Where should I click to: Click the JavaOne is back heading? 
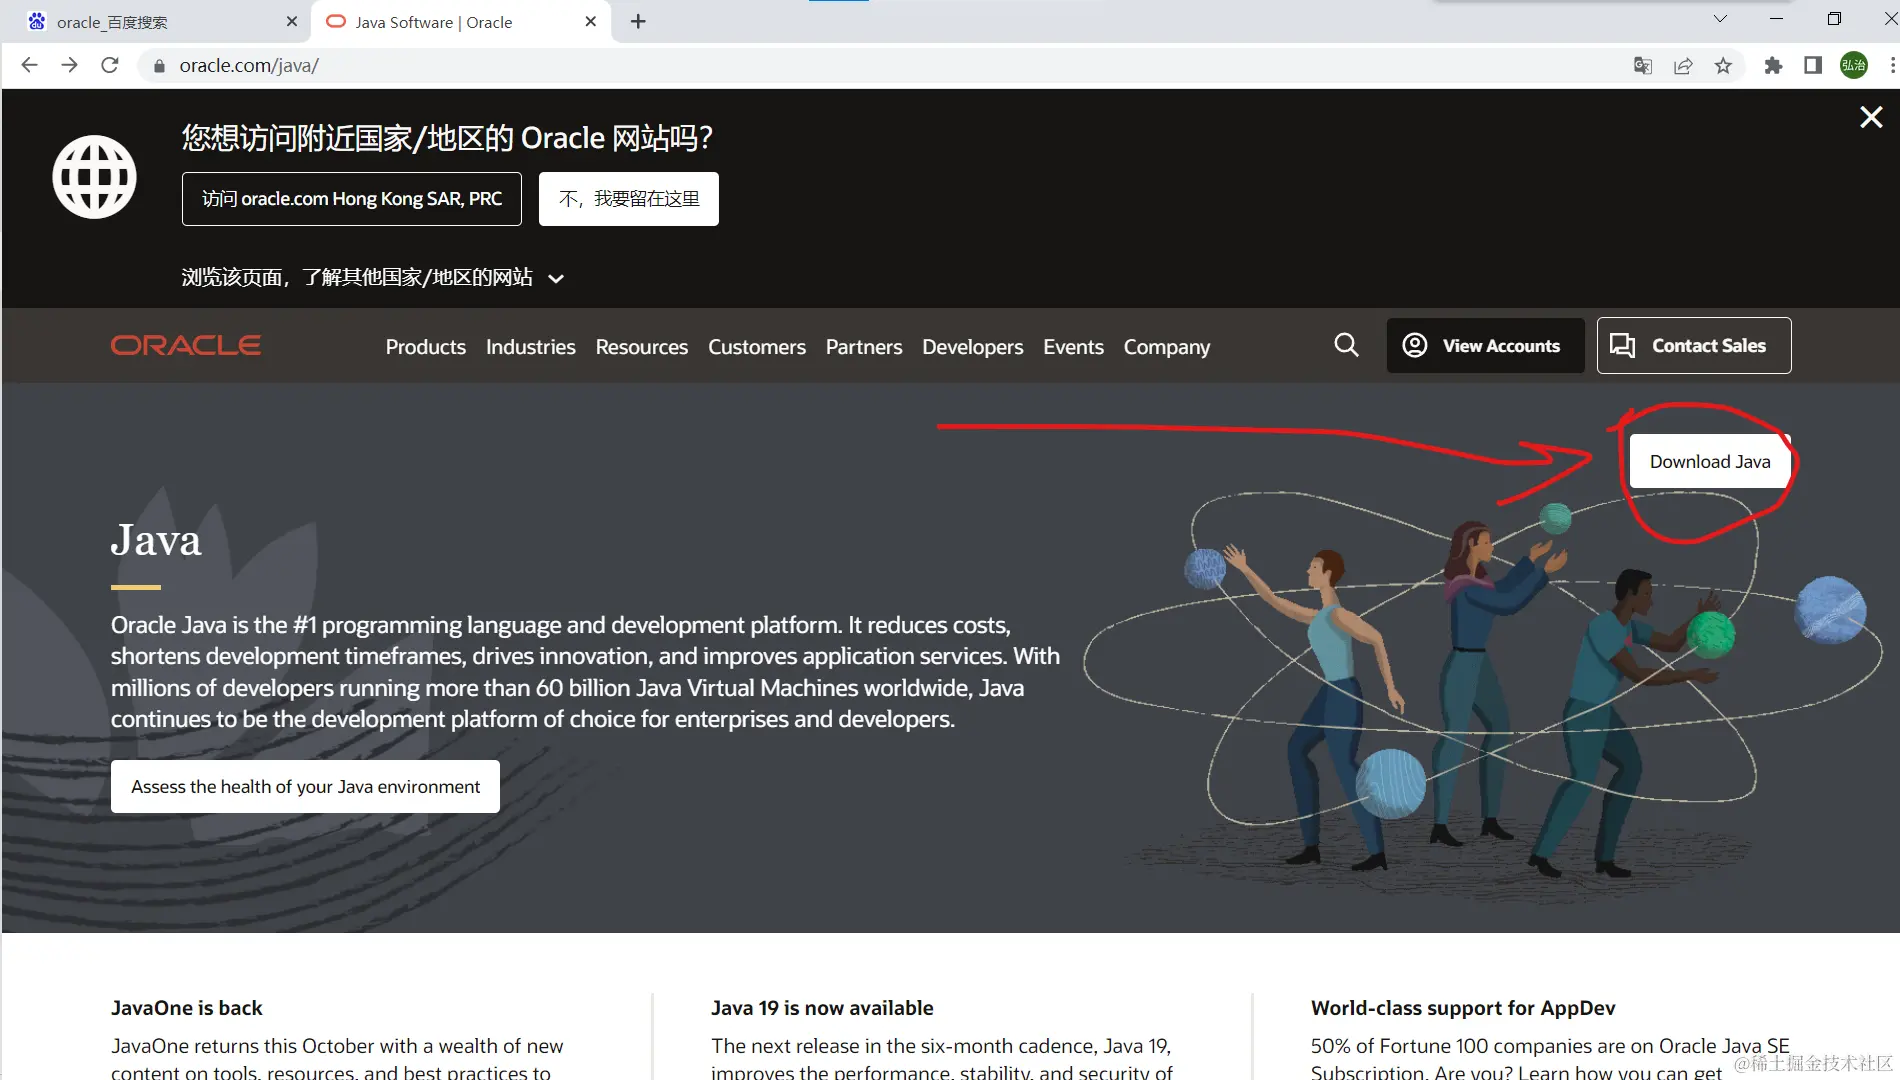tap(187, 1008)
